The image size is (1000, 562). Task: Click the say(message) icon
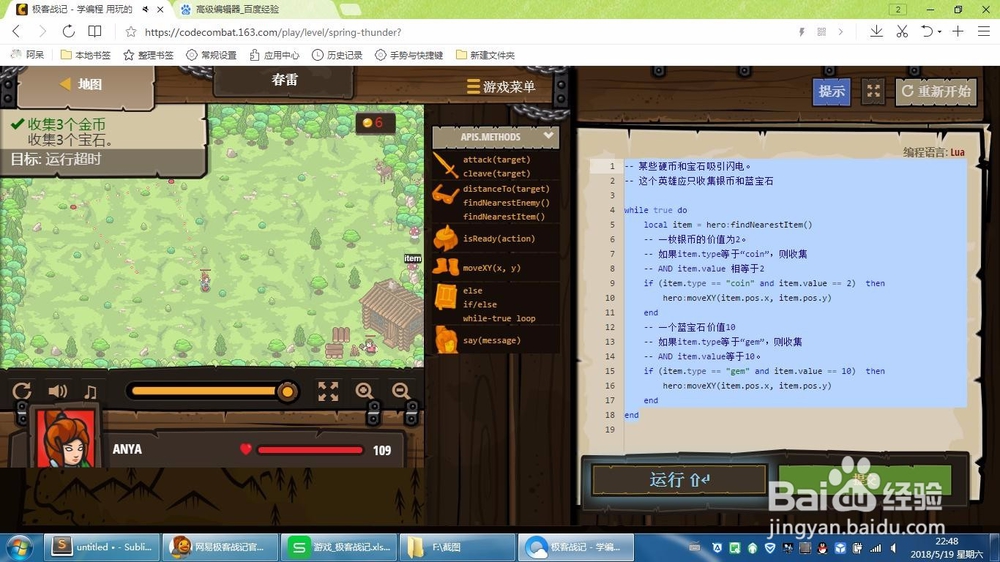pyautogui.click(x=446, y=339)
